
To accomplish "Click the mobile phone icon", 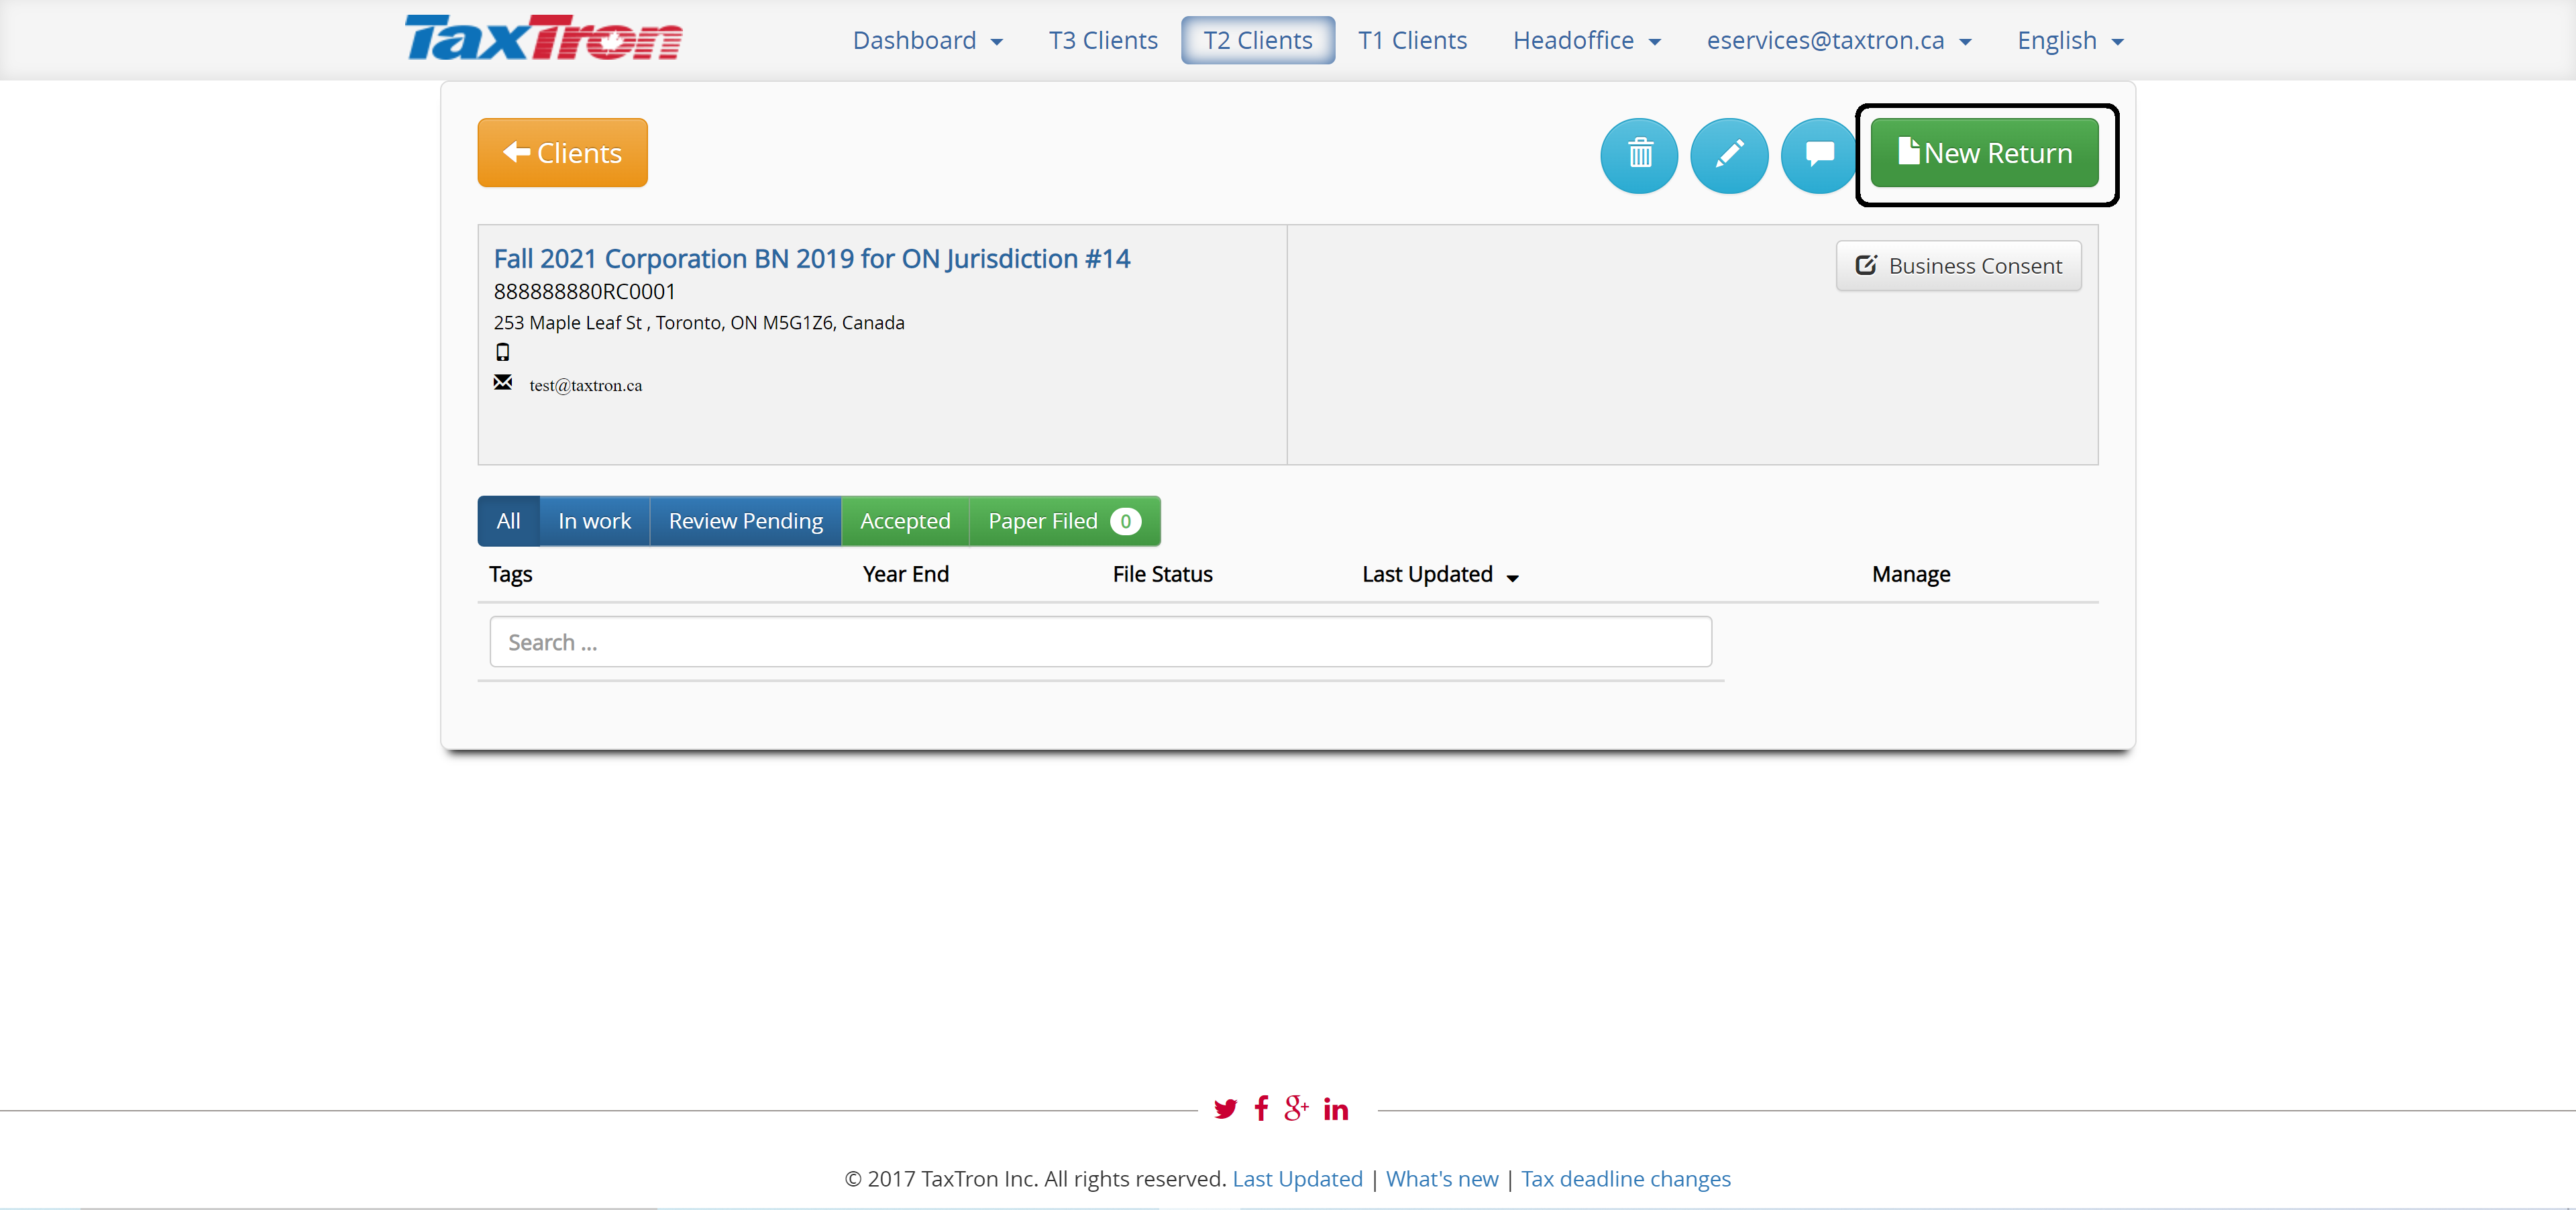I will pos(503,352).
